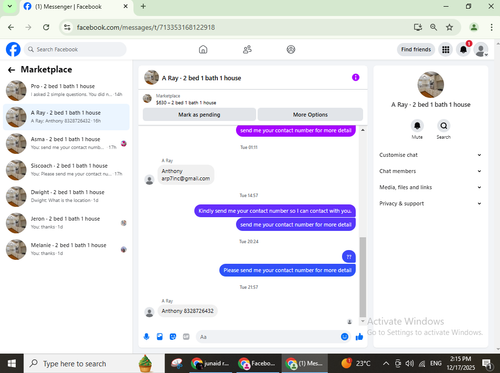Click the chat header A Ray title
Viewport: 500px width, 373px height.
click(201, 78)
